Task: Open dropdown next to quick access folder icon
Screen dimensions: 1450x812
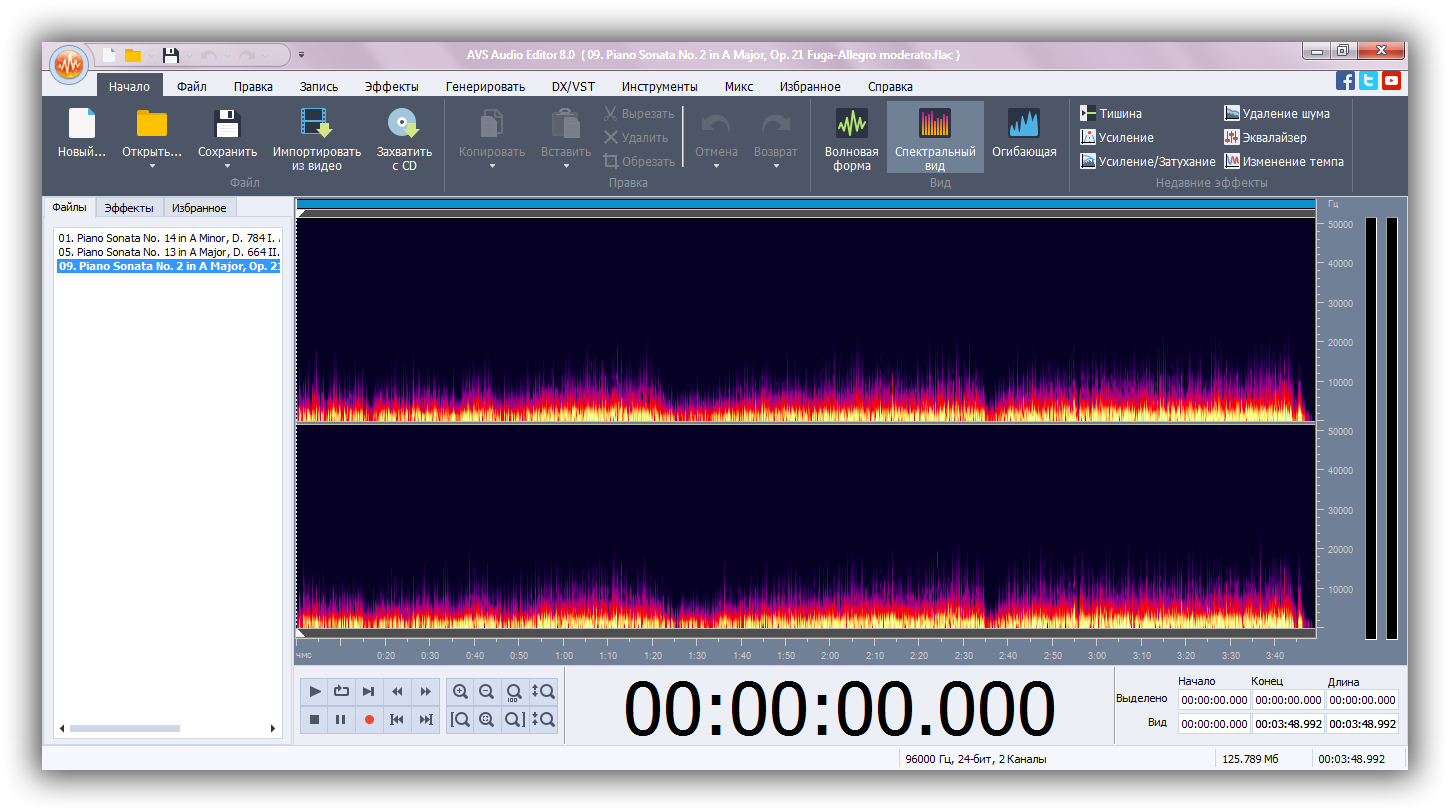Action: (x=150, y=56)
